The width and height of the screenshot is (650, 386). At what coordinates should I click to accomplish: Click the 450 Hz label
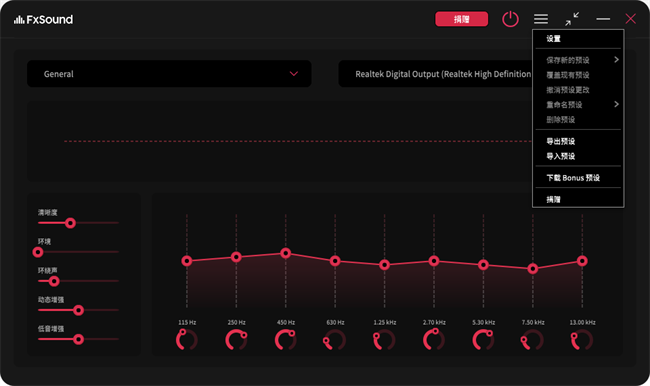coord(286,322)
